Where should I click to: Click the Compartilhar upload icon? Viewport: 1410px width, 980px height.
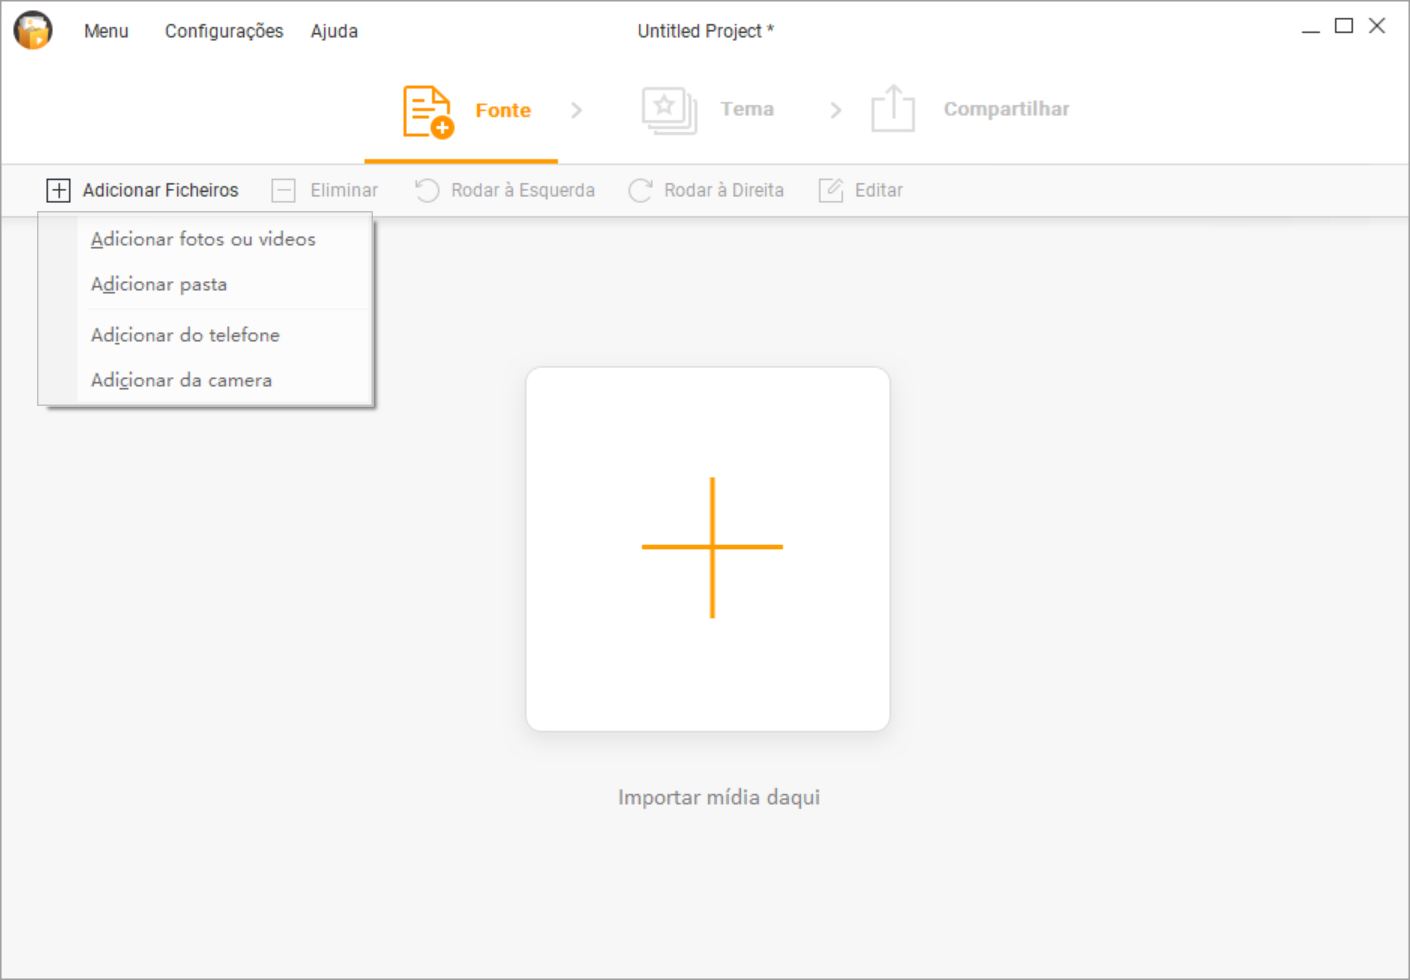[892, 109]
